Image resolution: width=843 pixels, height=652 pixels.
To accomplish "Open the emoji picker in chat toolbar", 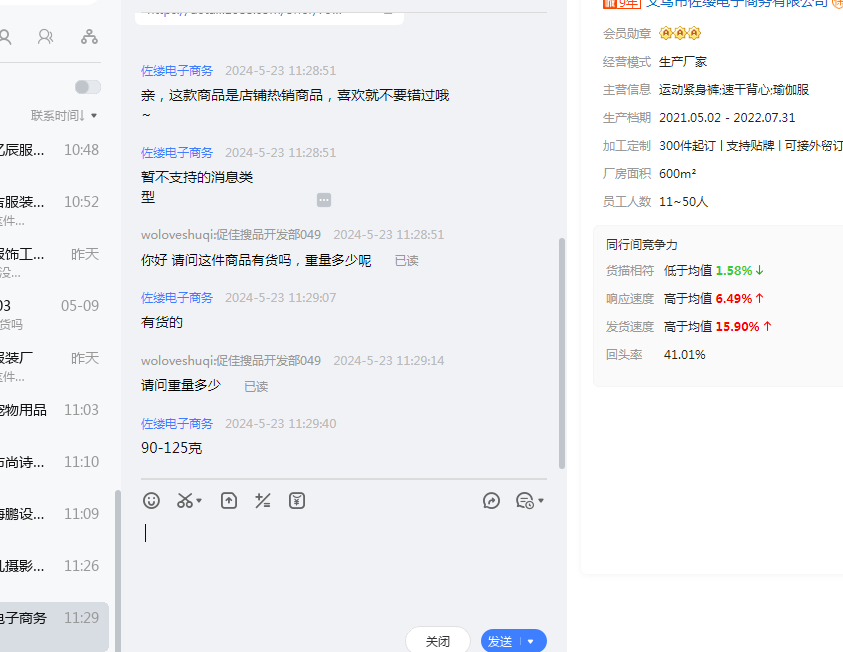I will [x=151, y=501].
